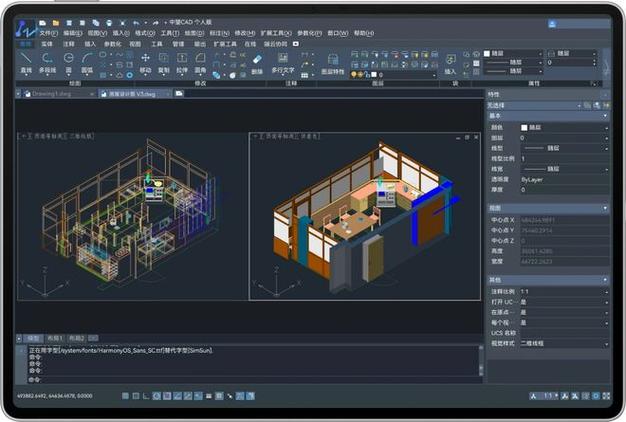Image resolution: width=626 pixels, height=422 pixels.
Task: Click the 插入 (Insert block) ribbon button
Action: 450,64
